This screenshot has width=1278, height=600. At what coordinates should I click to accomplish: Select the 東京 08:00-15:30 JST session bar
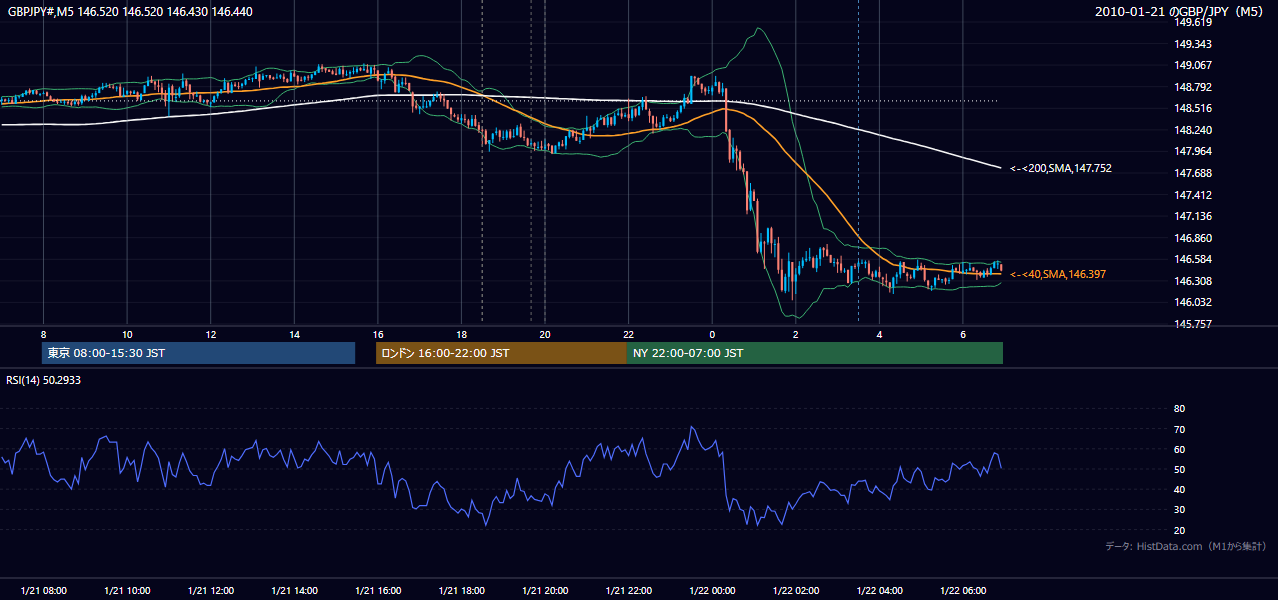click(199, 353)
